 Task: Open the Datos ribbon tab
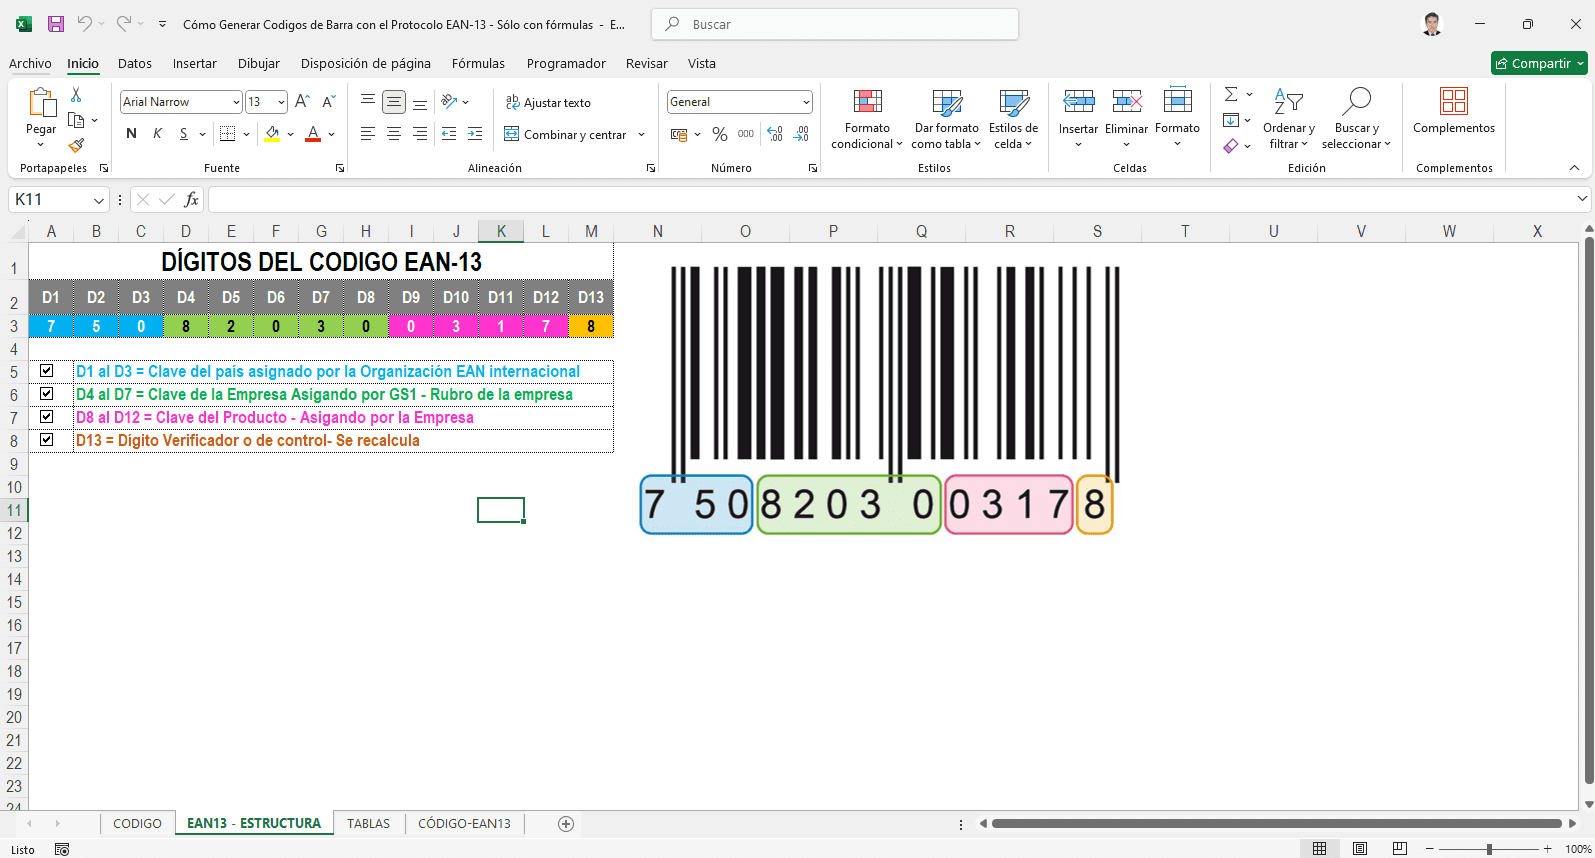(x=135, y=63)
